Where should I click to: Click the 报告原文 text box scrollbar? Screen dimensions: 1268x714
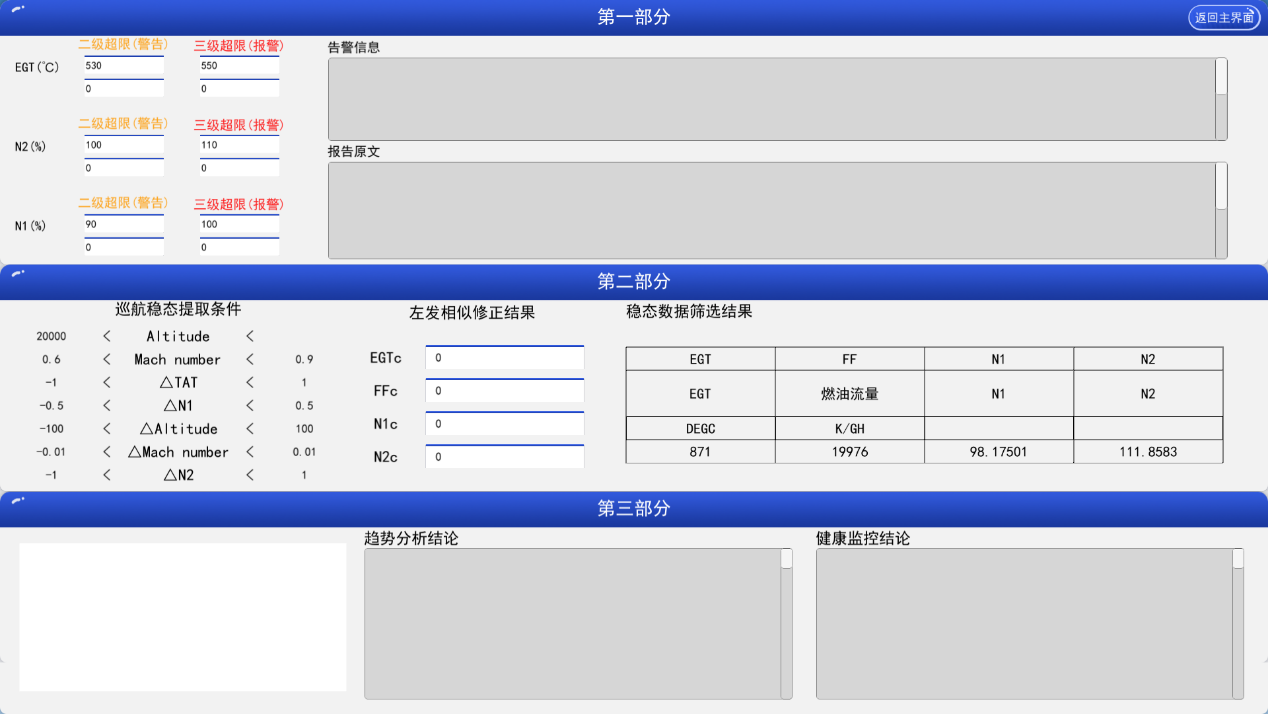pyautogui.click(x=1221, y=210)
